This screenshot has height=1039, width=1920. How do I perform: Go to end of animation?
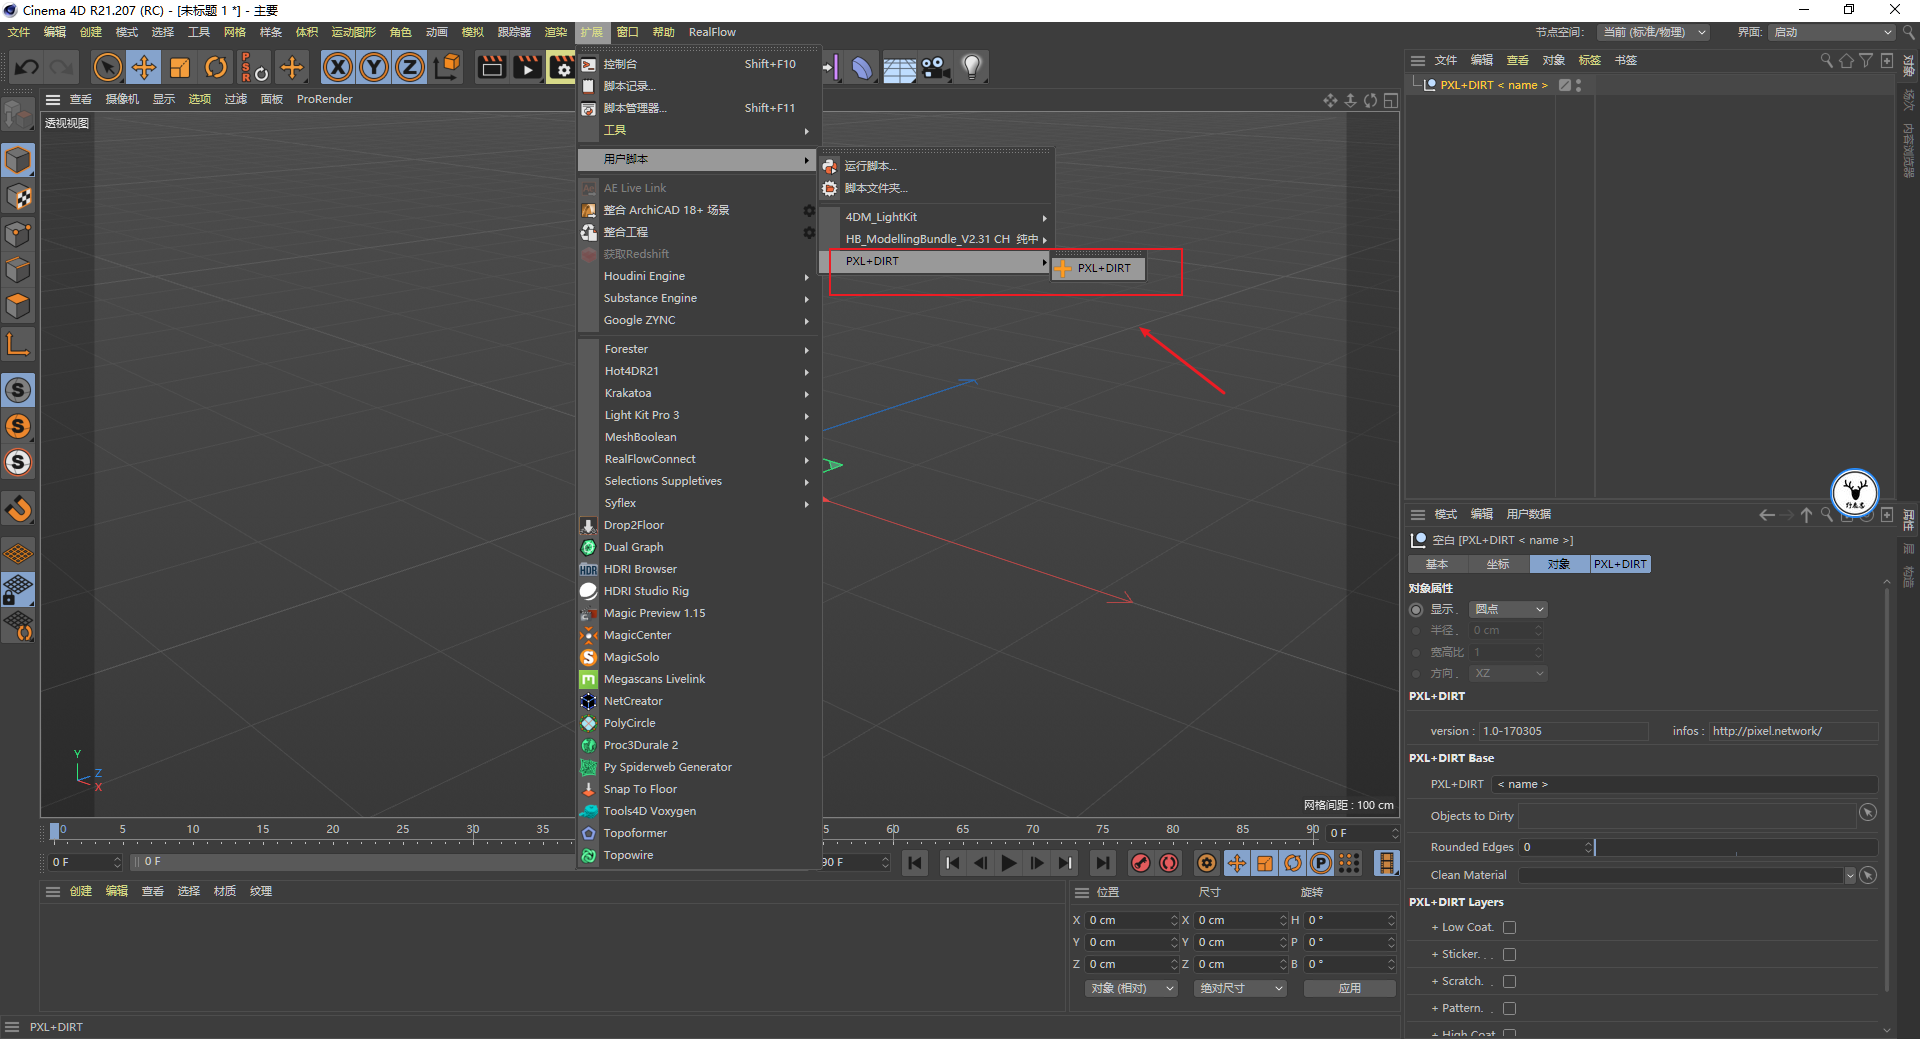[x=1102, y=863]
